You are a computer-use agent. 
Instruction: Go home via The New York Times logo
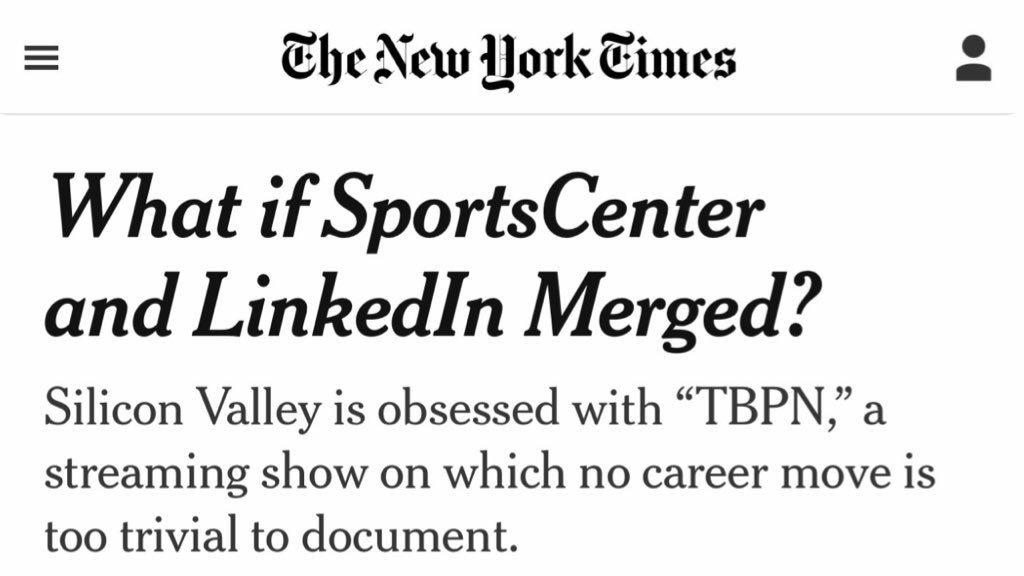tap(508, 58)
